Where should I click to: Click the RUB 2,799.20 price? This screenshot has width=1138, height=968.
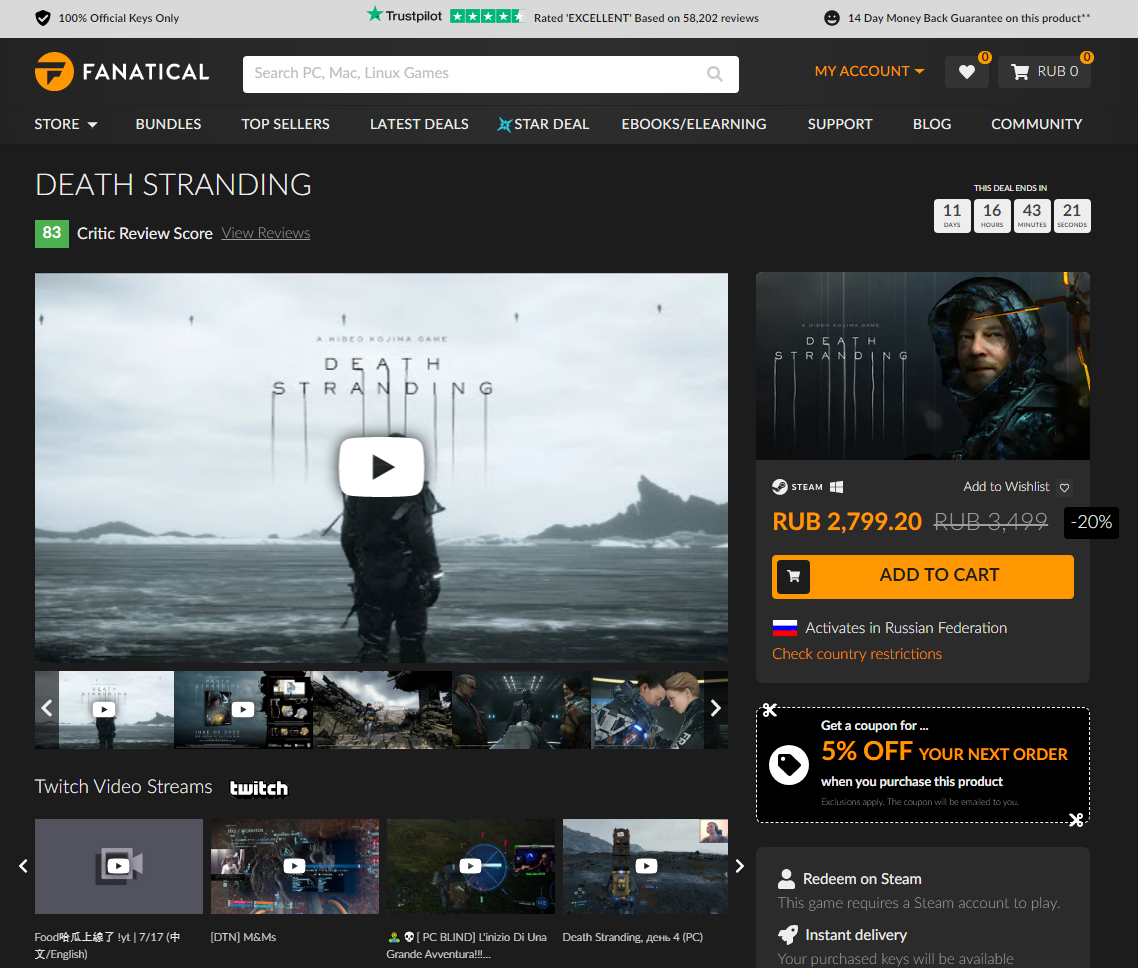pos(846,522)
